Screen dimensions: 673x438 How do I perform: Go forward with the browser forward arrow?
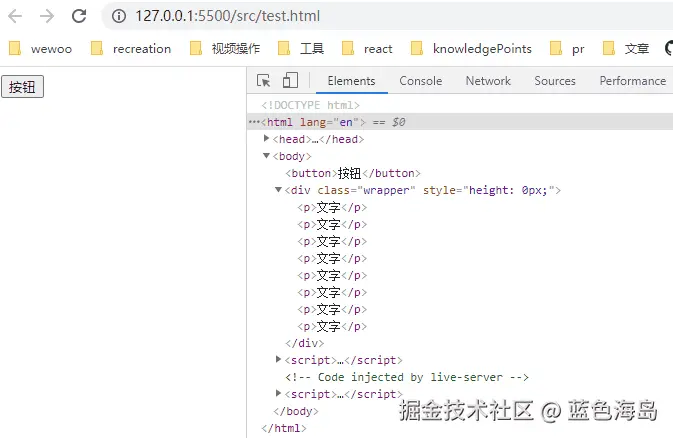tap(47, 16)
